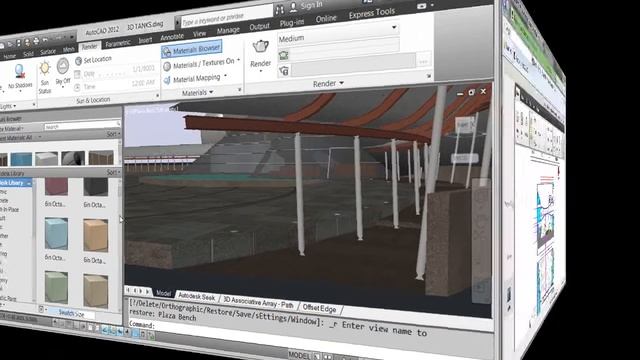
Task: Click the Save icon in the quick access toolbar
Action: click(x=19, y=42)
